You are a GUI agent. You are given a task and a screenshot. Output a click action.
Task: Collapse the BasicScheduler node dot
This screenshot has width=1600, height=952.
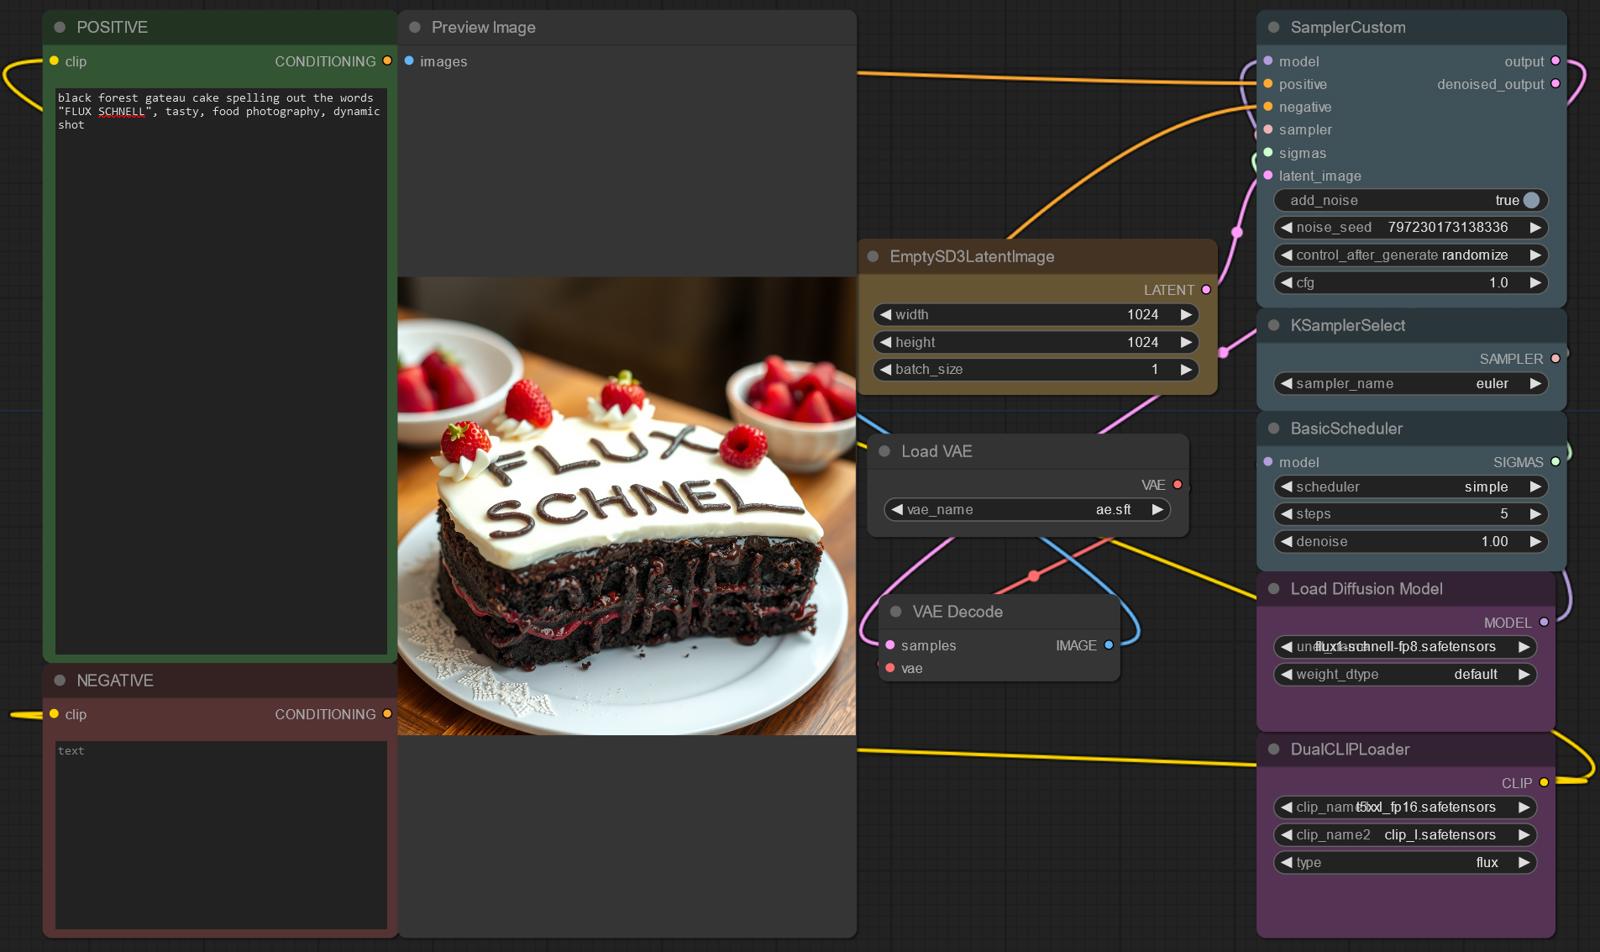(x=1274, y=428)
